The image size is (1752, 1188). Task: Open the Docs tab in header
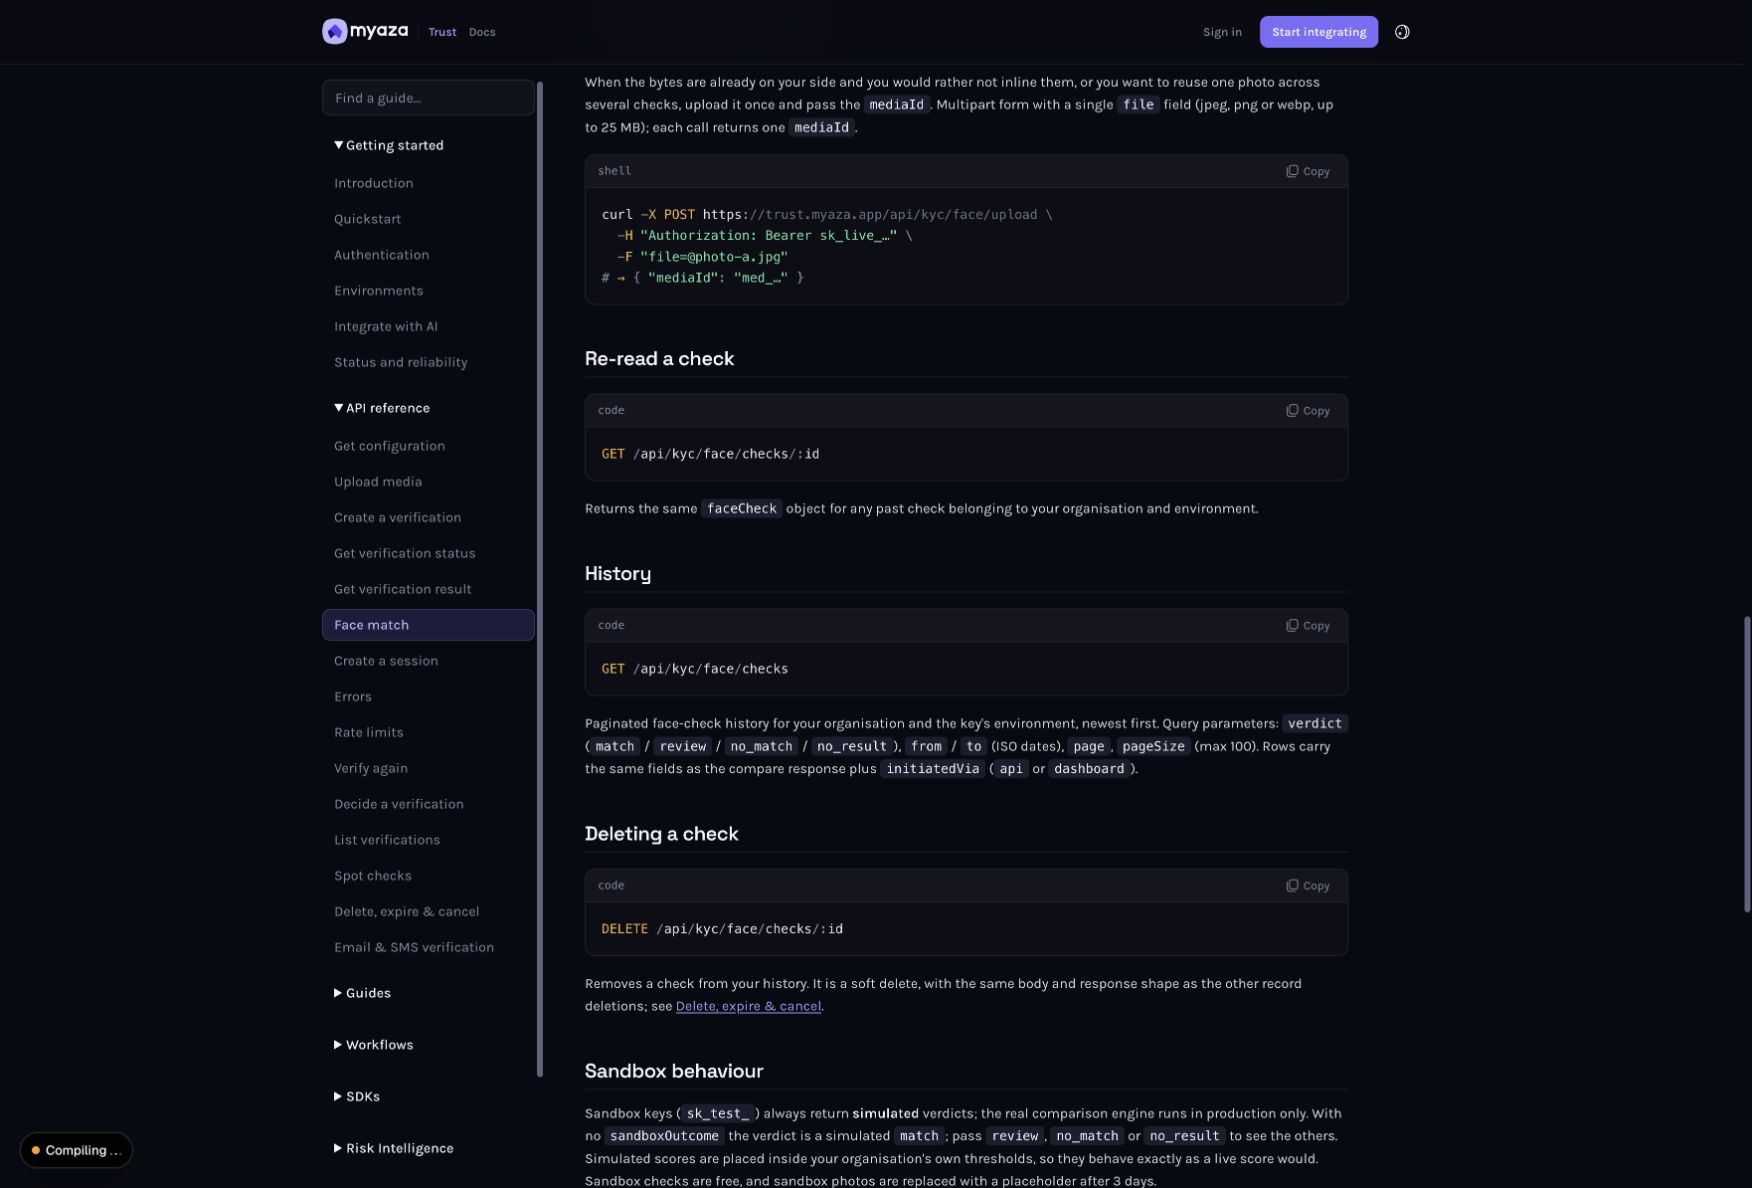tap(482, 32)
